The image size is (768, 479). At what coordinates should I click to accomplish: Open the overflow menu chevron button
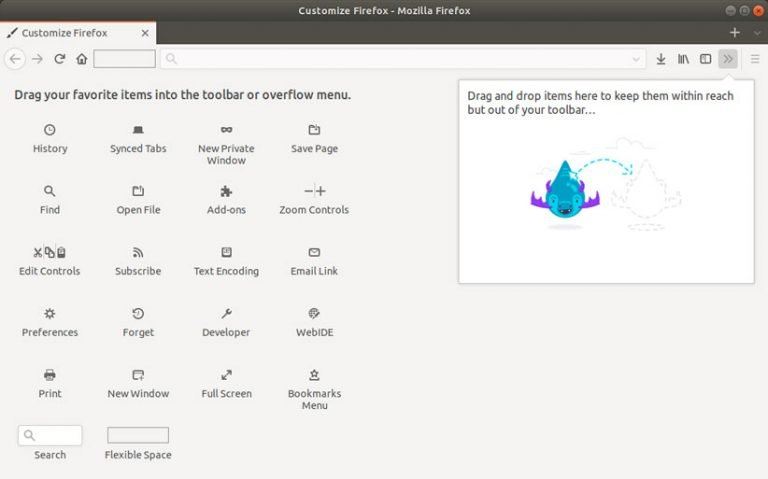tap(727, 59)
